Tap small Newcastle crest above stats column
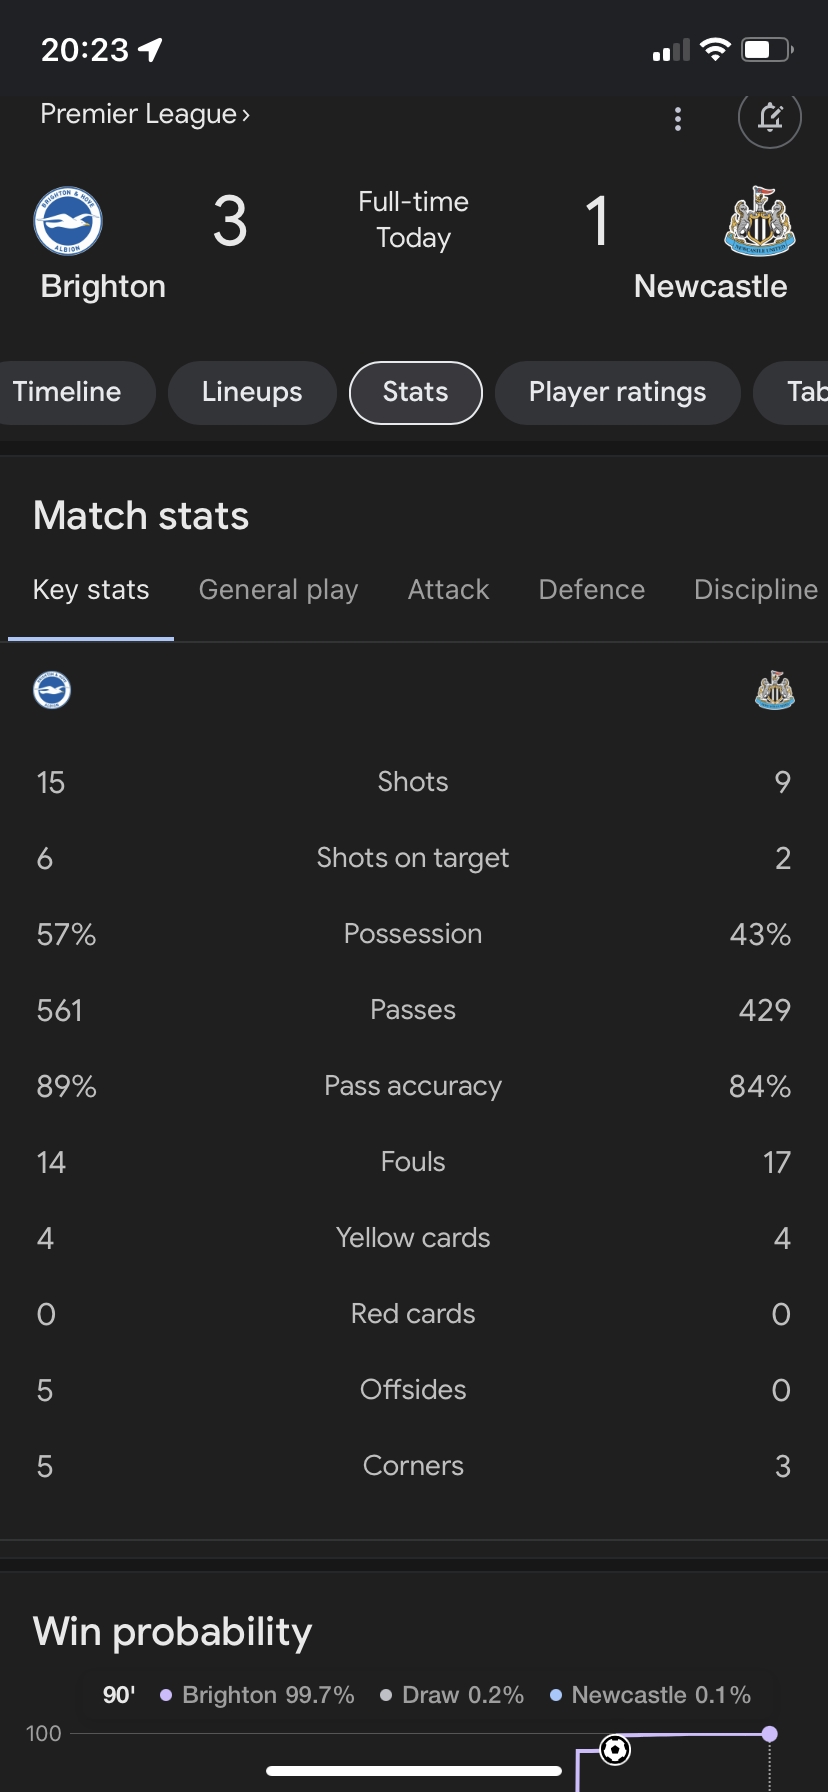Image resolution: width=828 pixels, height=1792 pixels. coord(775,690)
